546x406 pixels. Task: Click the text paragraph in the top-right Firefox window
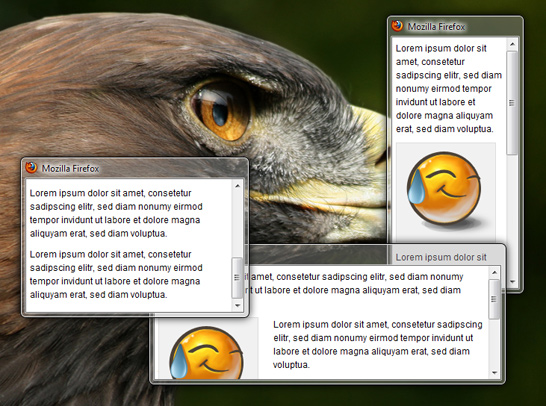448,88
